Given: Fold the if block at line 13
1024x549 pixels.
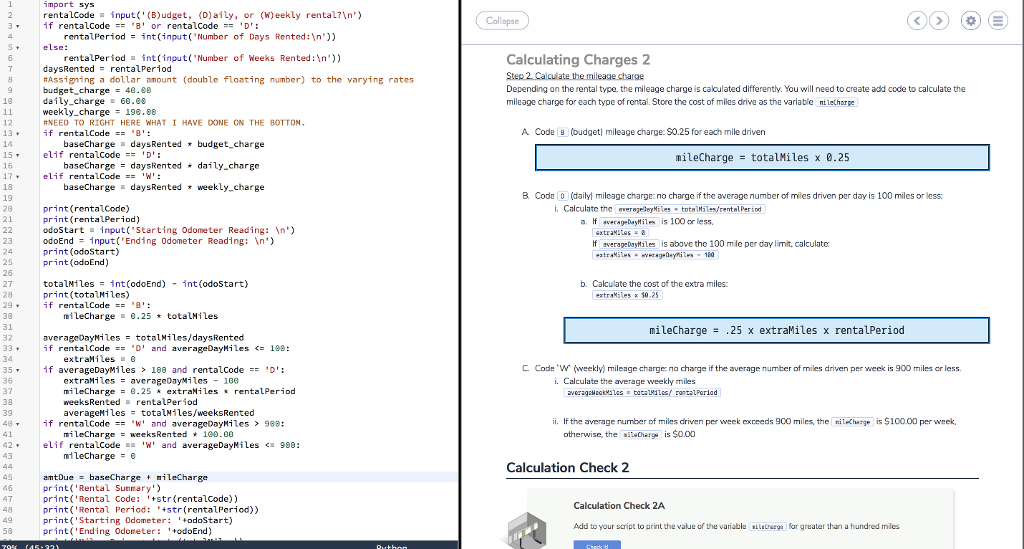Looking at the screenshot, I should coord(18,134).
